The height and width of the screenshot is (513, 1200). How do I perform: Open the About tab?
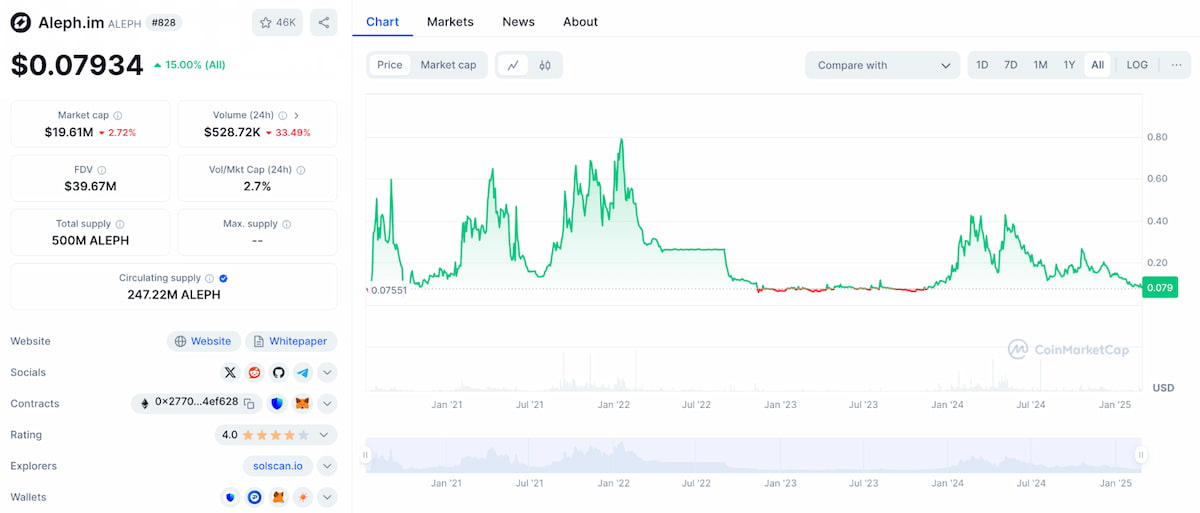(580, 21)
